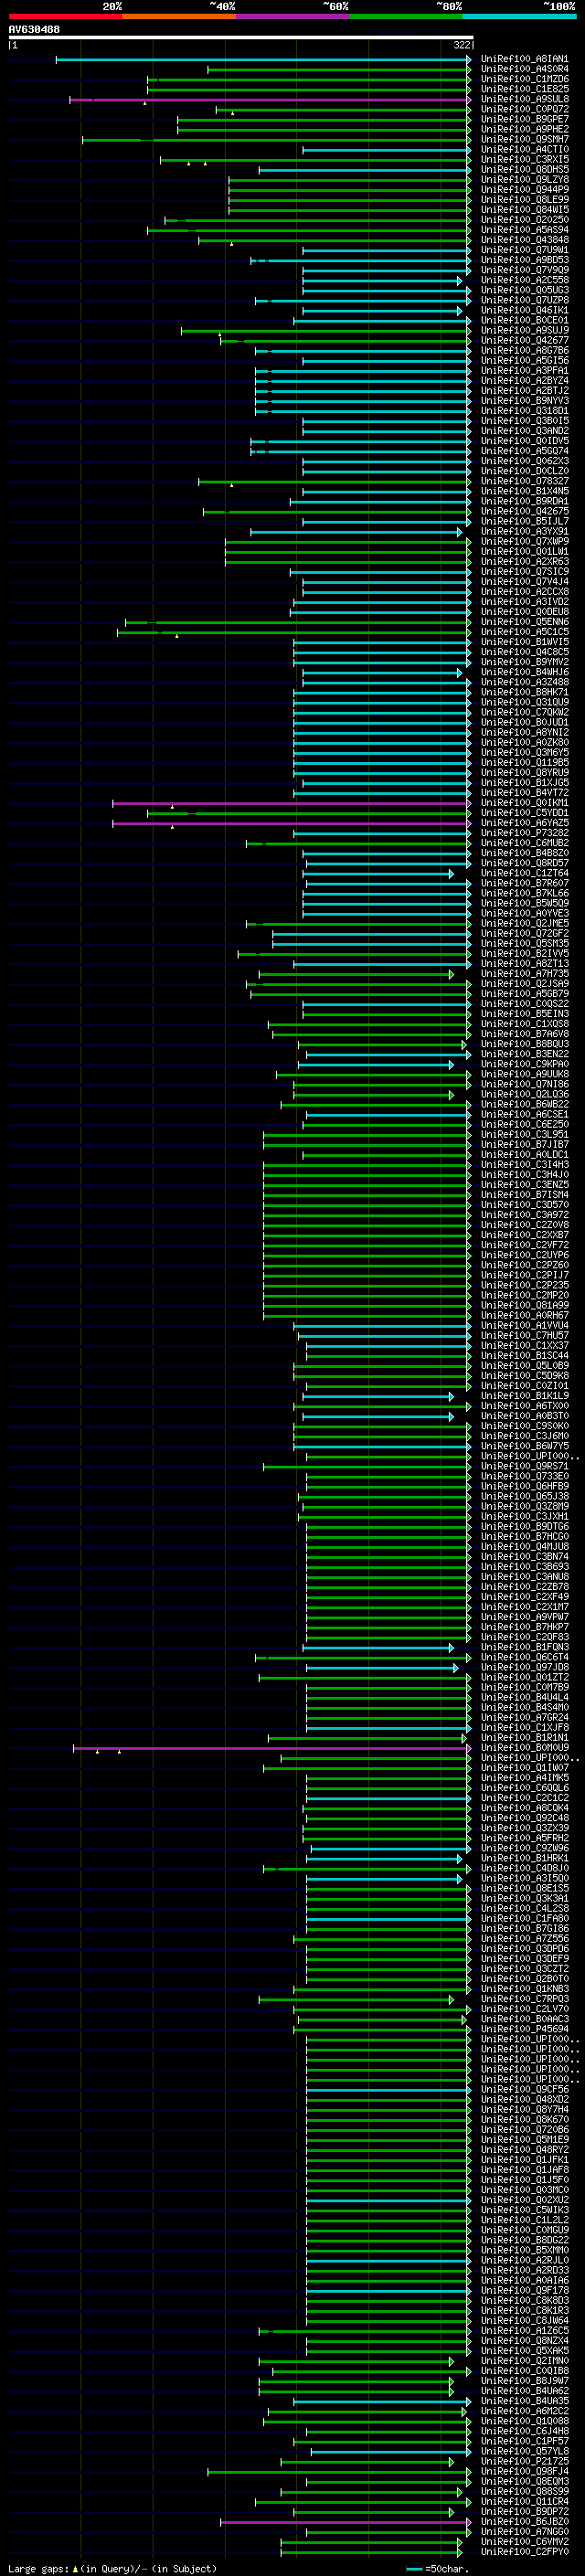Select hit label UniRef100_A9PHE2
The width and height of the screenshot is (585, 2576).
[x=524, y=129]
